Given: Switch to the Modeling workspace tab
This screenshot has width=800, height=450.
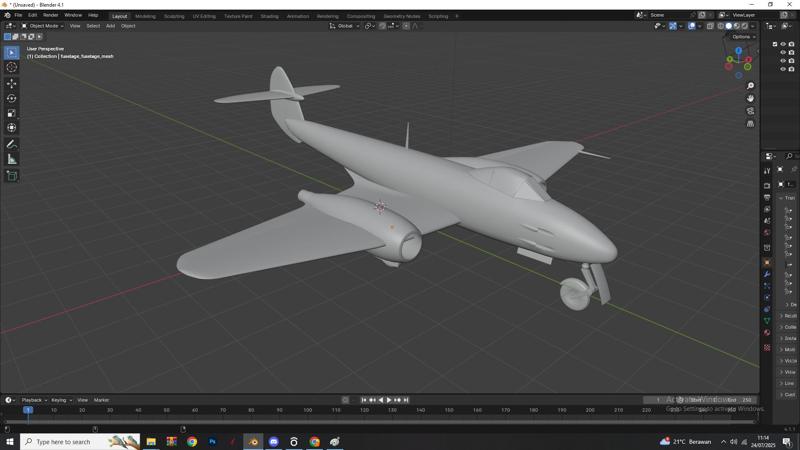Looking at the screenshot, I should 145,16.
